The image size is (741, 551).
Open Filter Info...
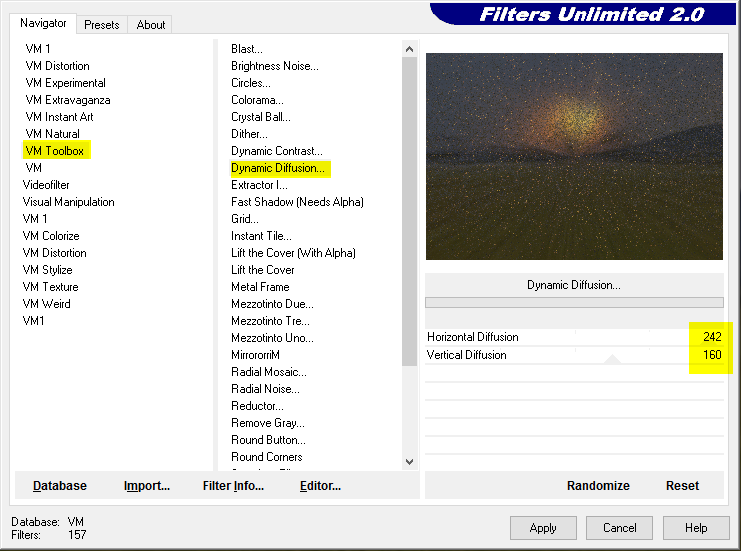(x=233, y=486)
